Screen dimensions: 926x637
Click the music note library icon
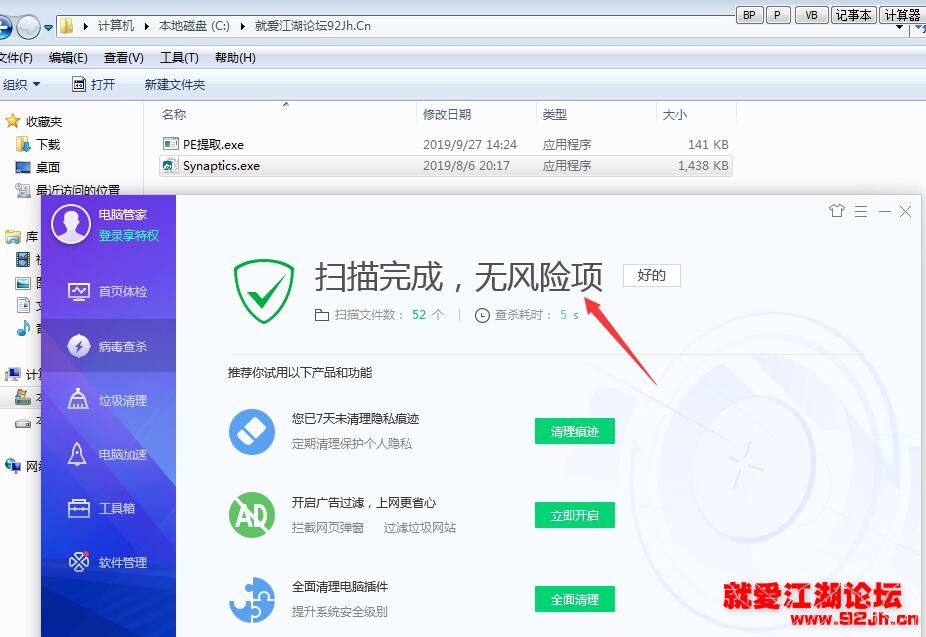coord(23,328)
